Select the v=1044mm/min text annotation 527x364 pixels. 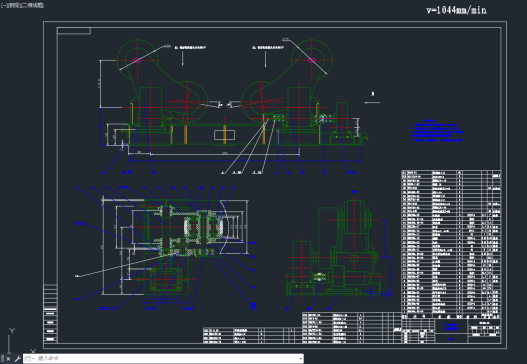pyautogui.click(x=456, y=10)
